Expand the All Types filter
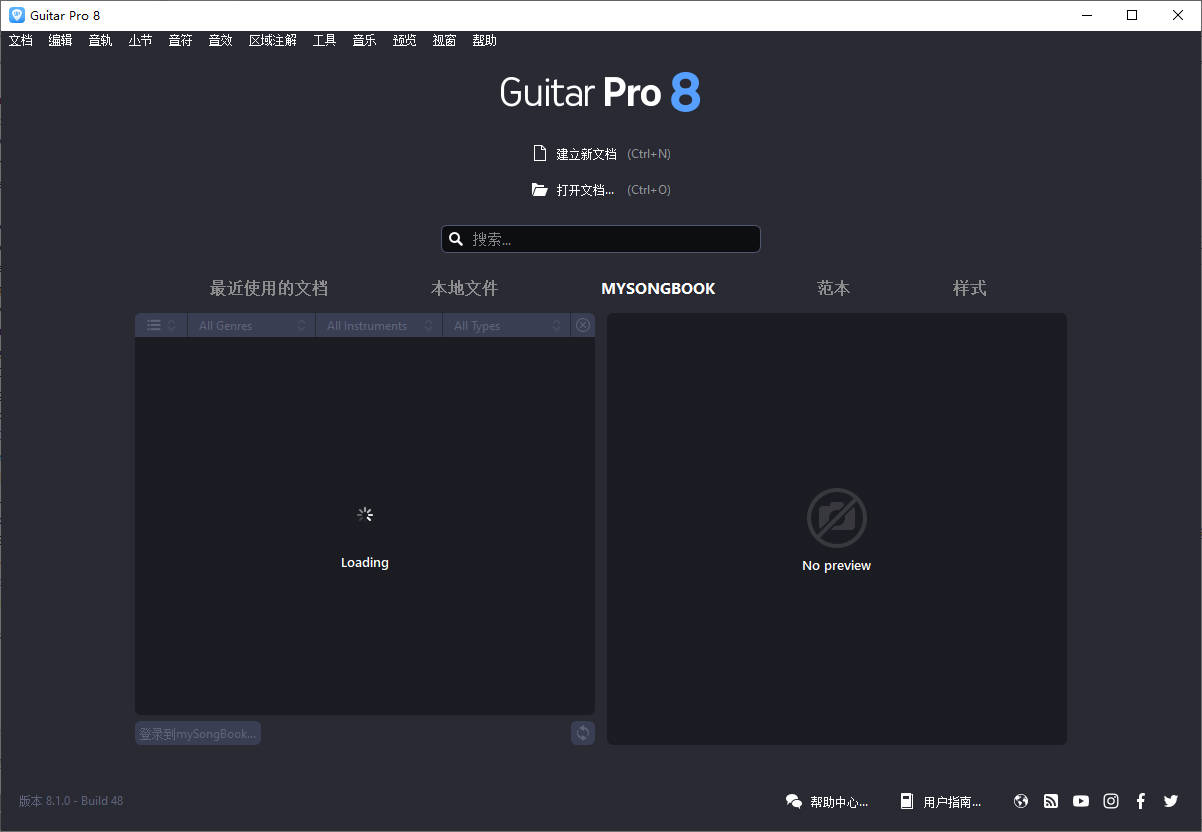This screenshot has height=832, width=1202. [507, 325]
